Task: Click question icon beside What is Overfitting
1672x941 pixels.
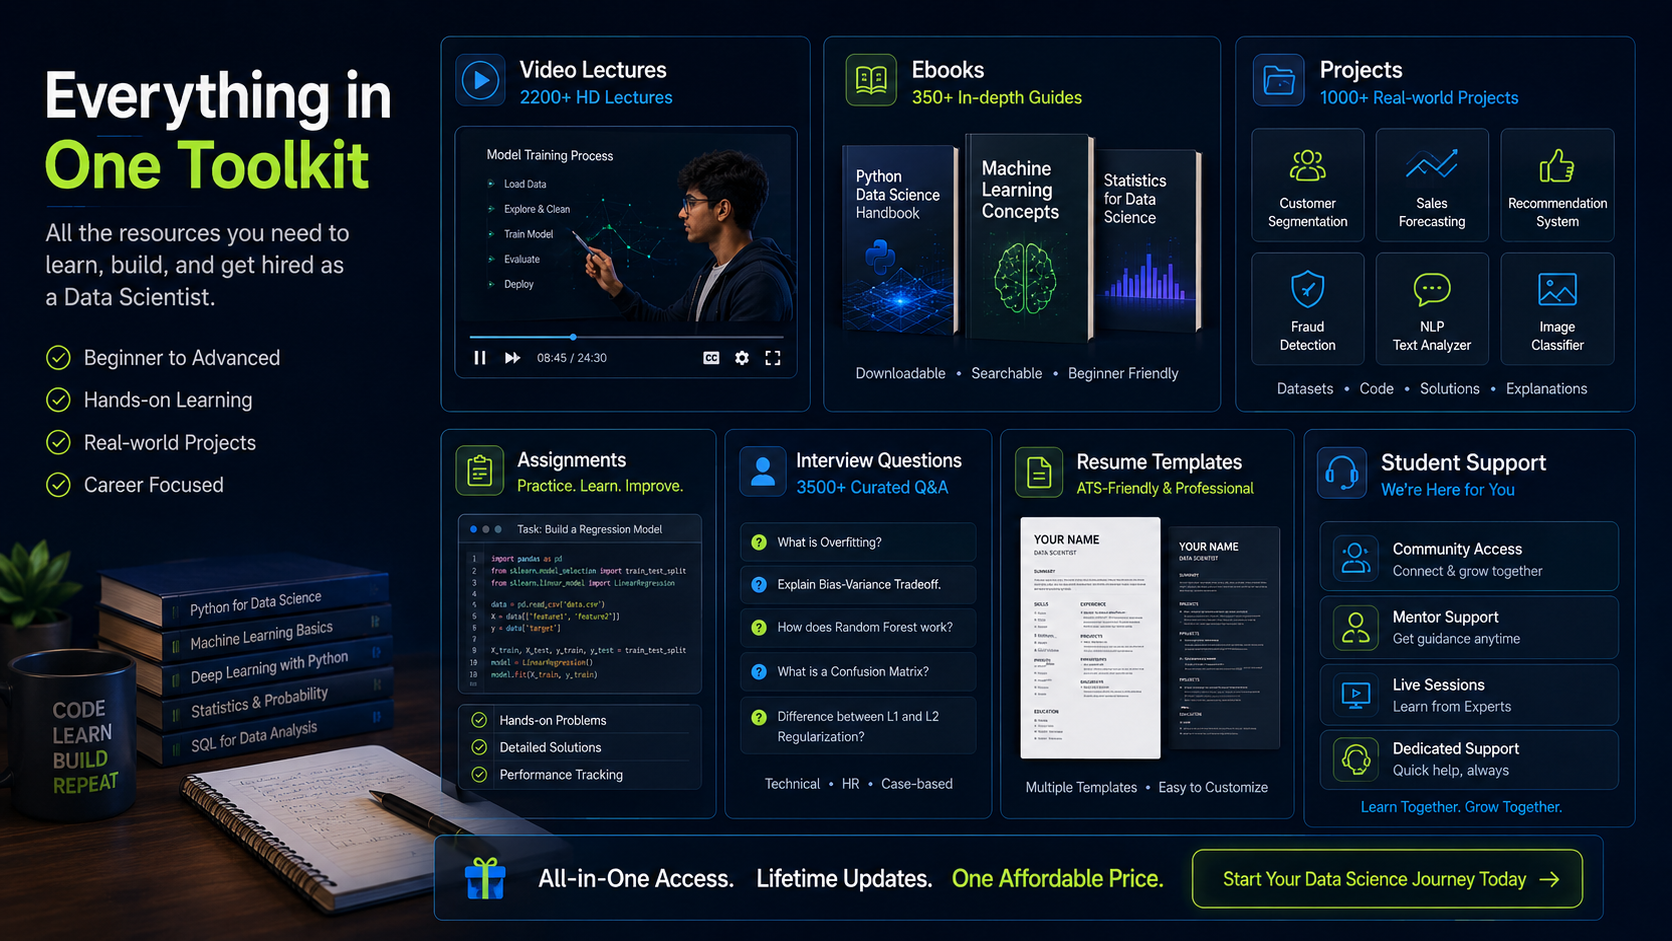Action: click(x=759, y=542)
